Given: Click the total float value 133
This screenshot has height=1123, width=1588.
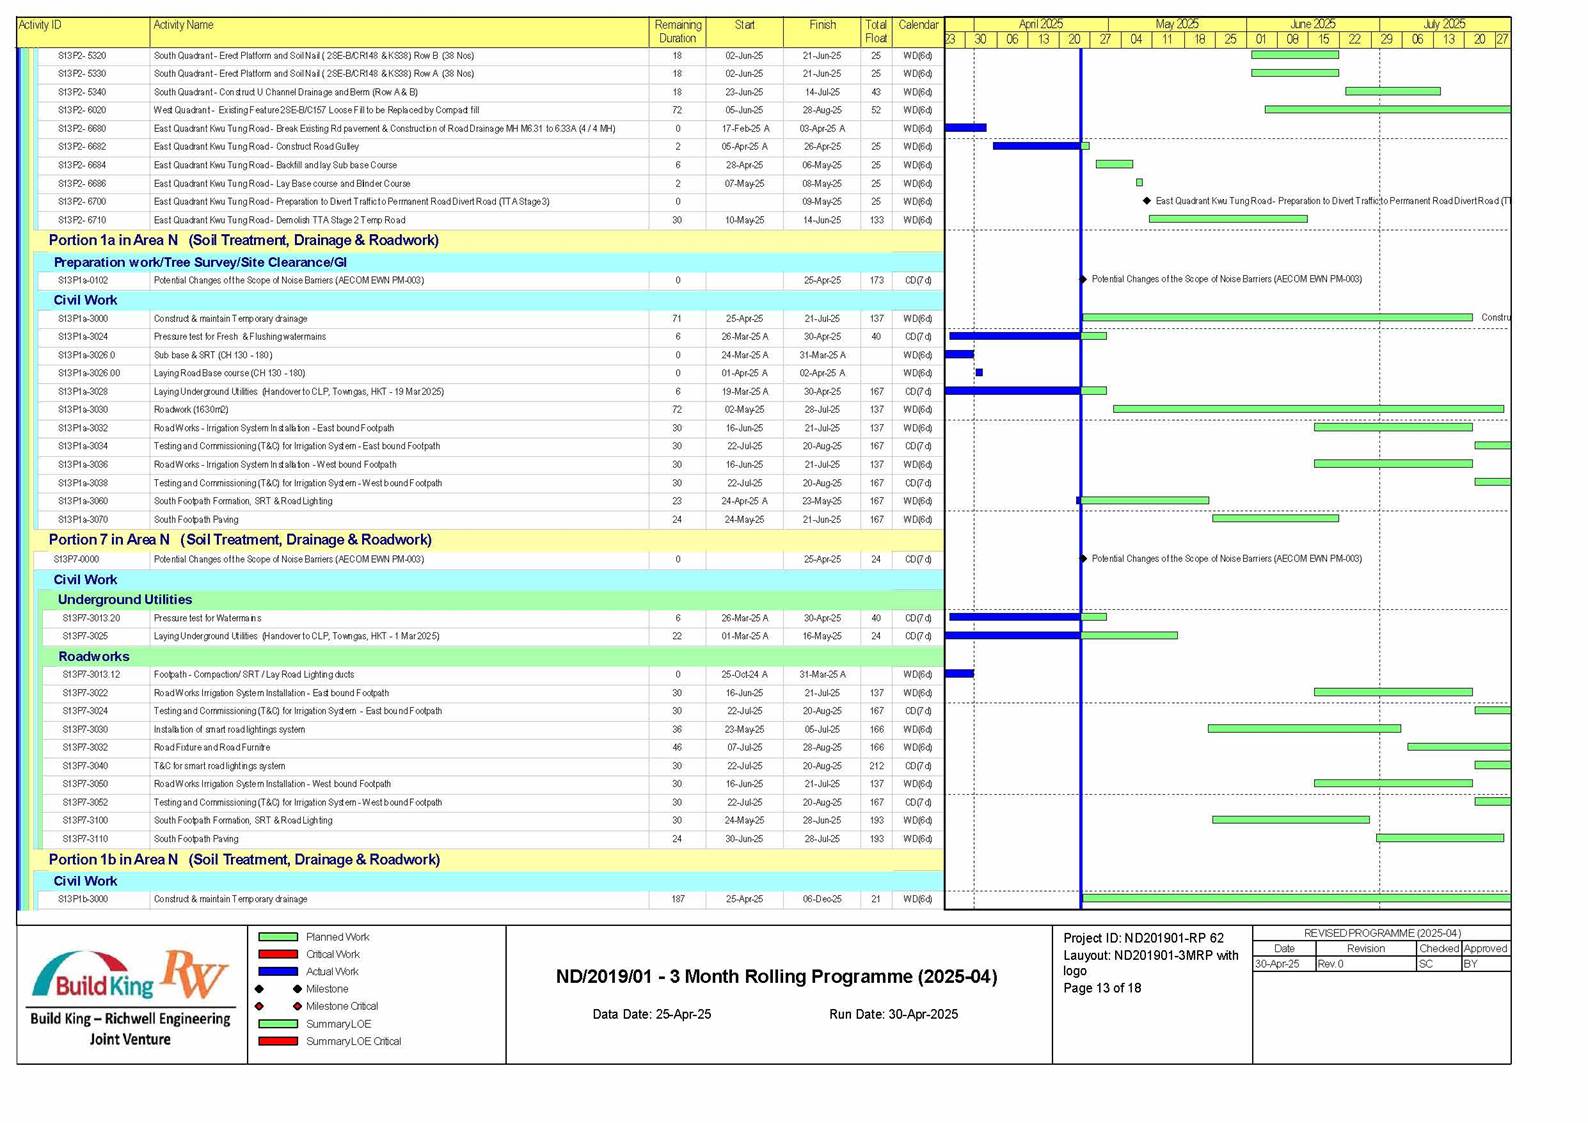Looking at the screenshot, I should click(876, 220).
